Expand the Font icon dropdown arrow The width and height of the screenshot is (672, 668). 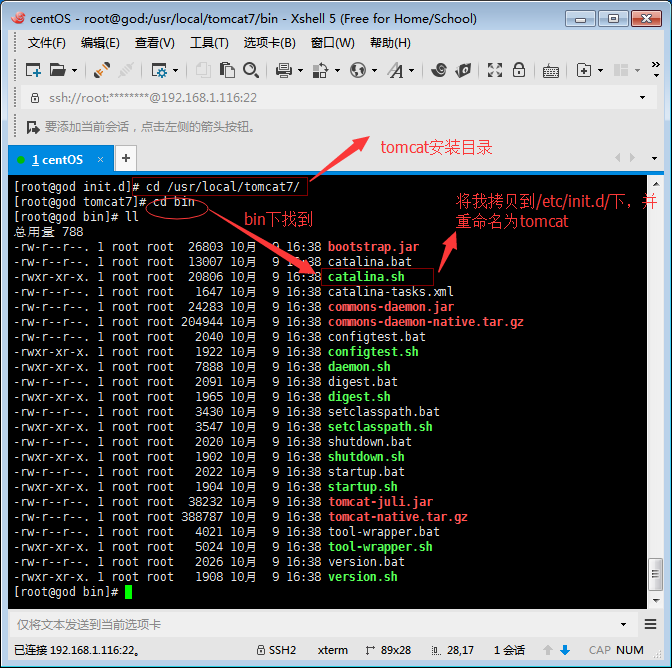411,70
